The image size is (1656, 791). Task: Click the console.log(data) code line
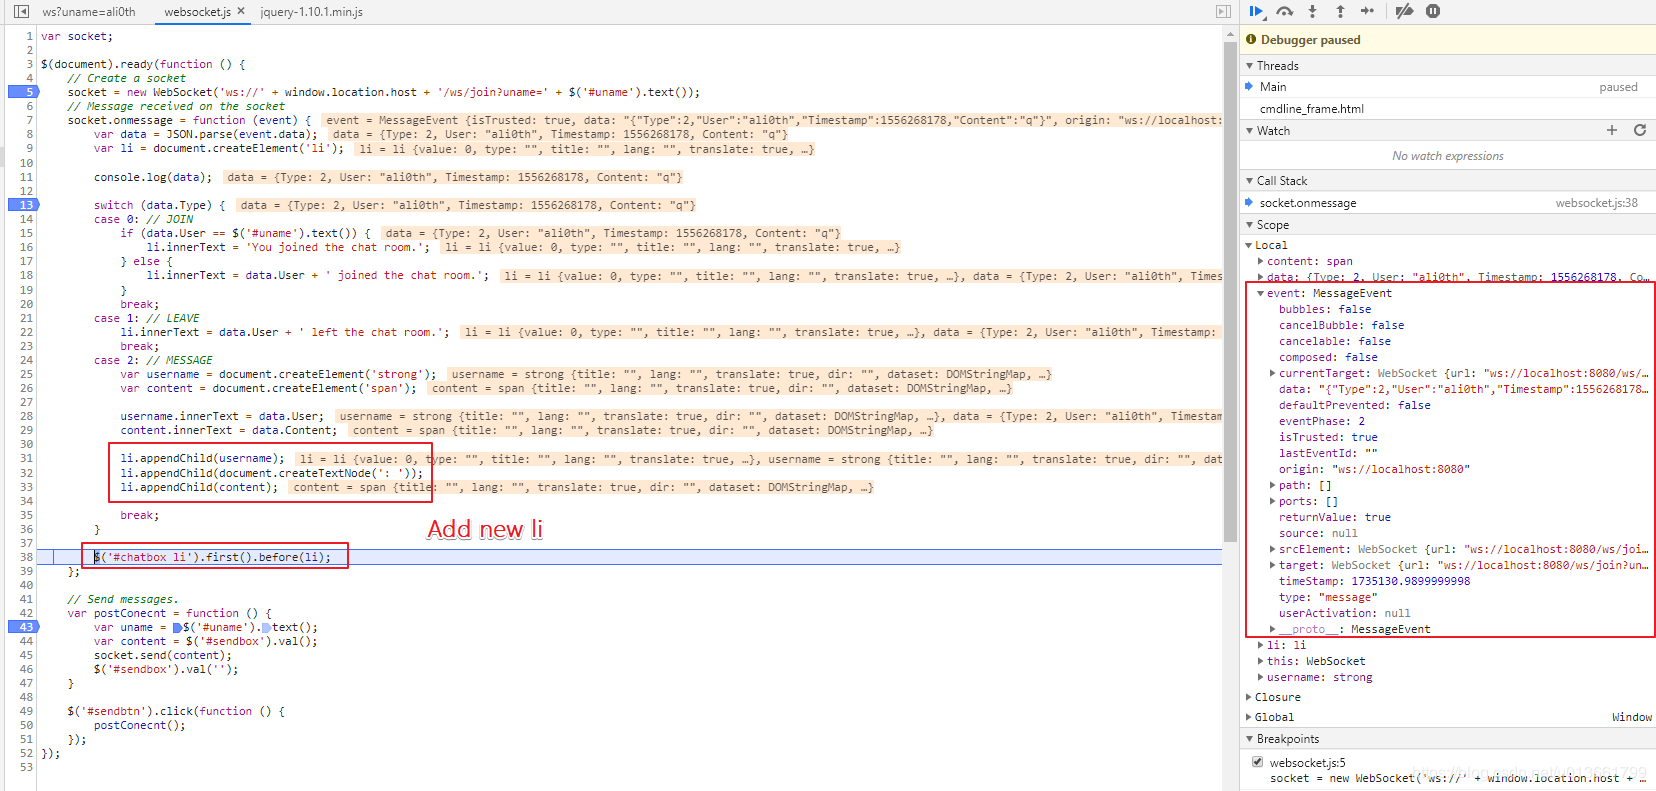click(153, 177)
